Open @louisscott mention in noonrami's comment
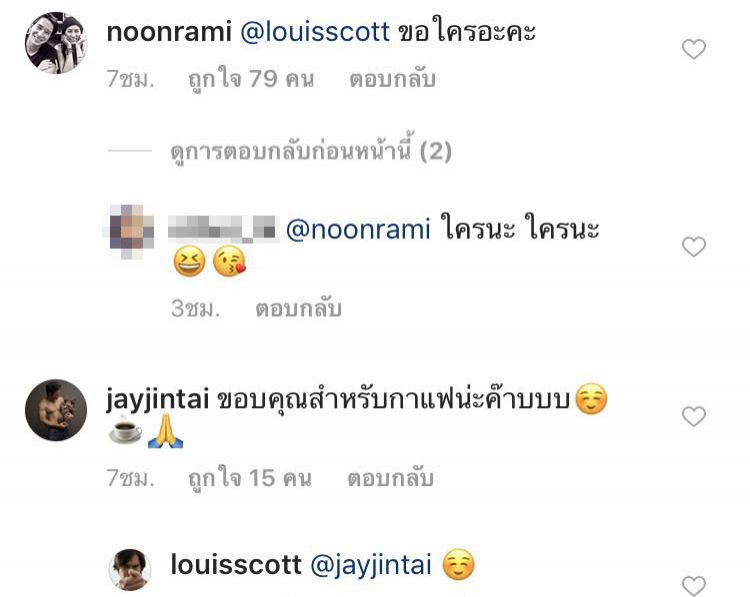750x597 pixels. [315, 32]
